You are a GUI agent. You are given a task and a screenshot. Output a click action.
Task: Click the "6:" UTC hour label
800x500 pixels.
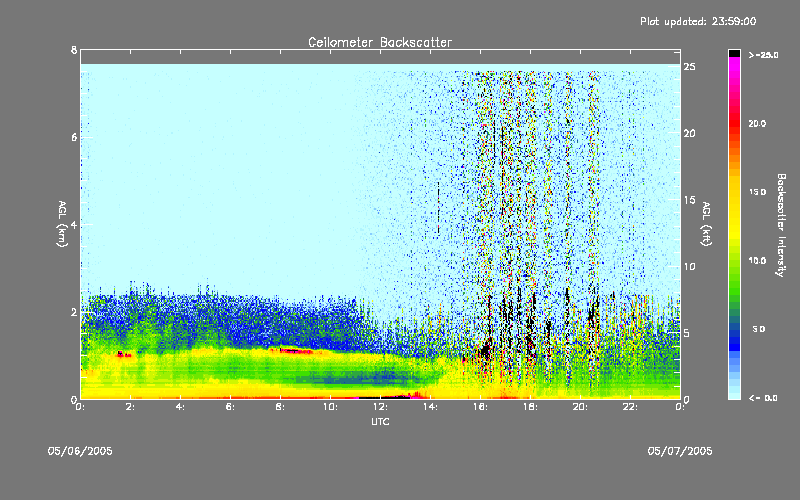(230, 407)
